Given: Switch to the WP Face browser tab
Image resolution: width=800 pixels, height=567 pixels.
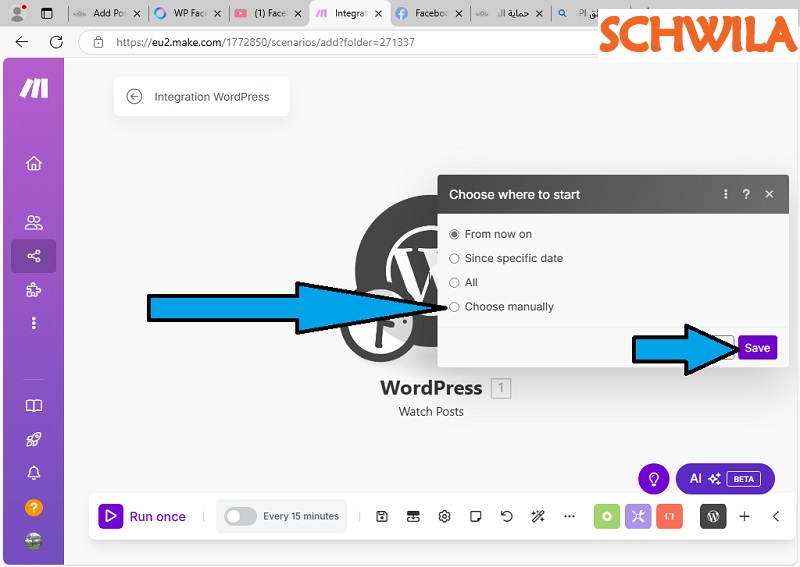Looking at the screenshot, I should click(188, 13).
